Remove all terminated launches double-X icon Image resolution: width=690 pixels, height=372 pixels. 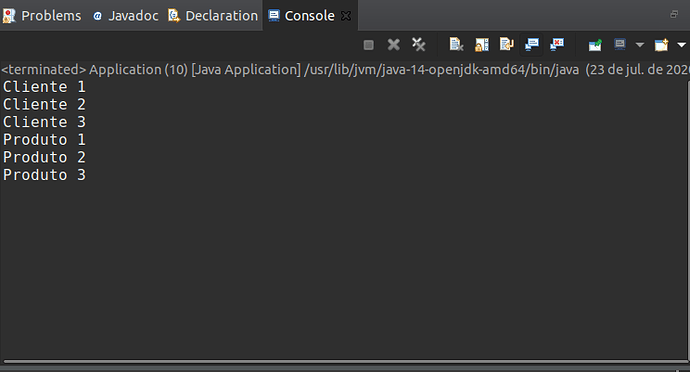418,44
